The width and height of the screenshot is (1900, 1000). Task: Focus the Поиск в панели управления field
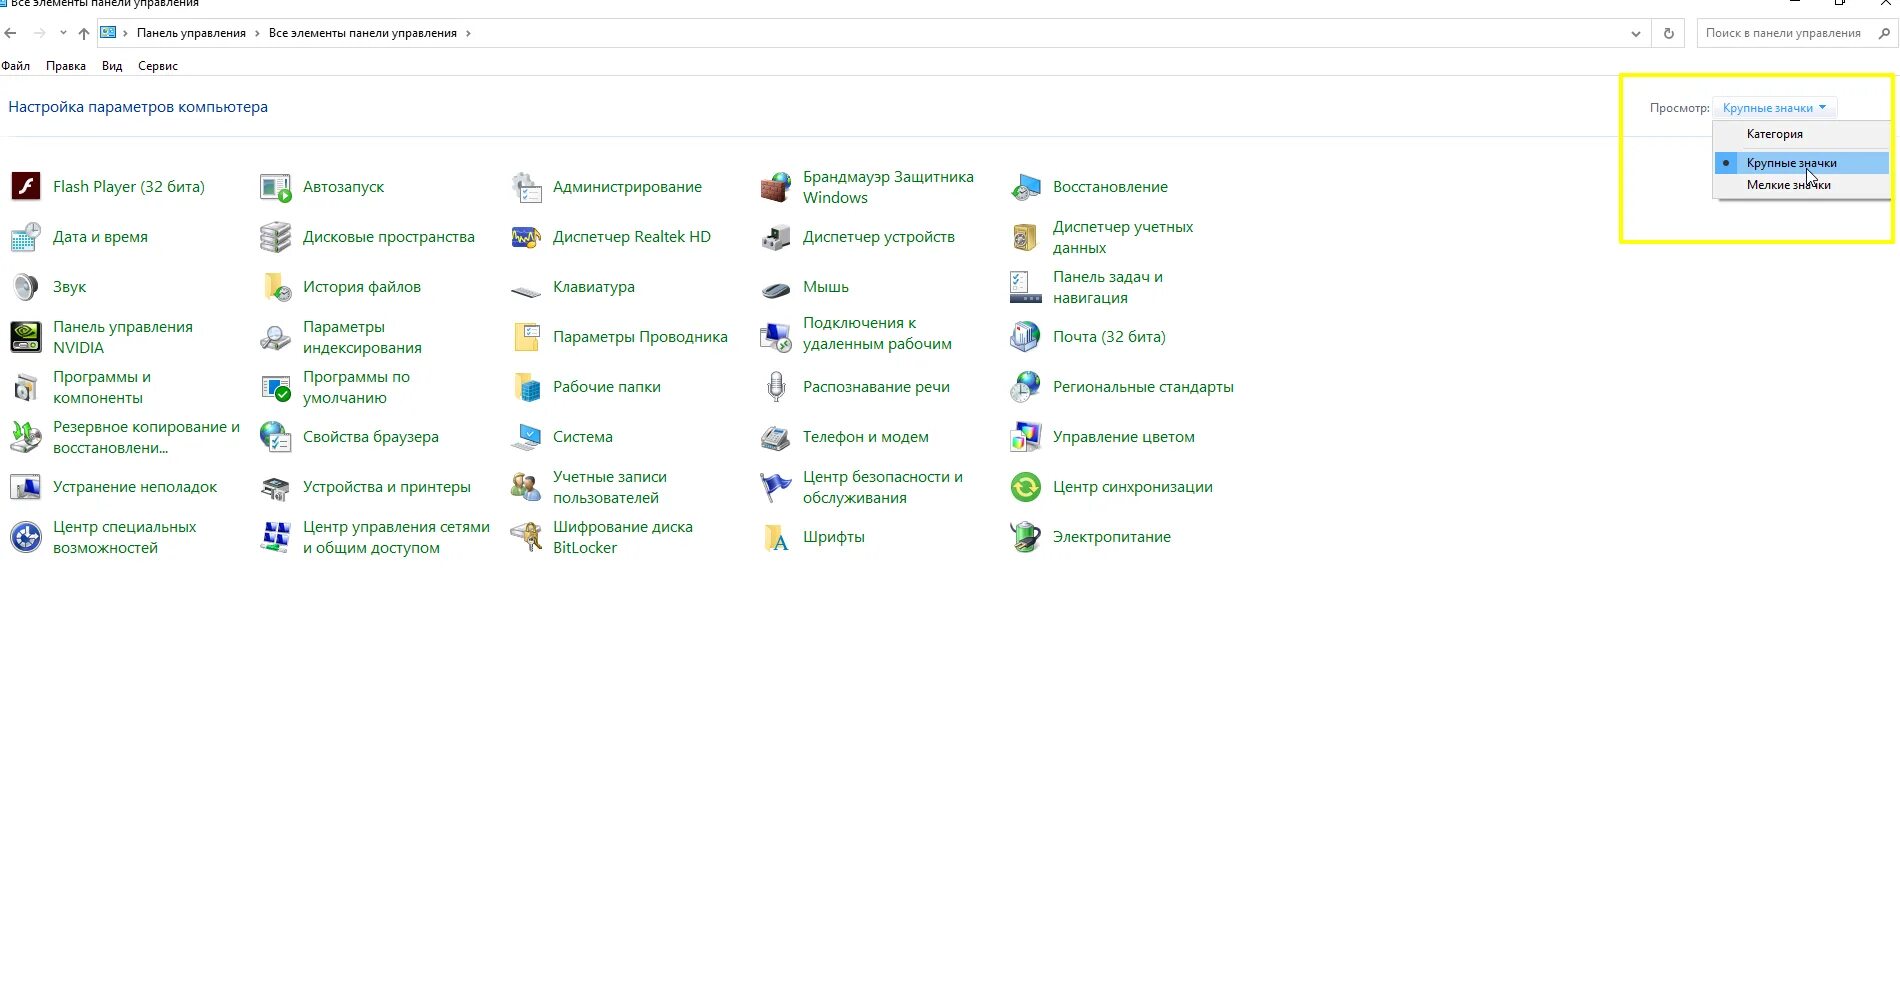(1784, 33)
